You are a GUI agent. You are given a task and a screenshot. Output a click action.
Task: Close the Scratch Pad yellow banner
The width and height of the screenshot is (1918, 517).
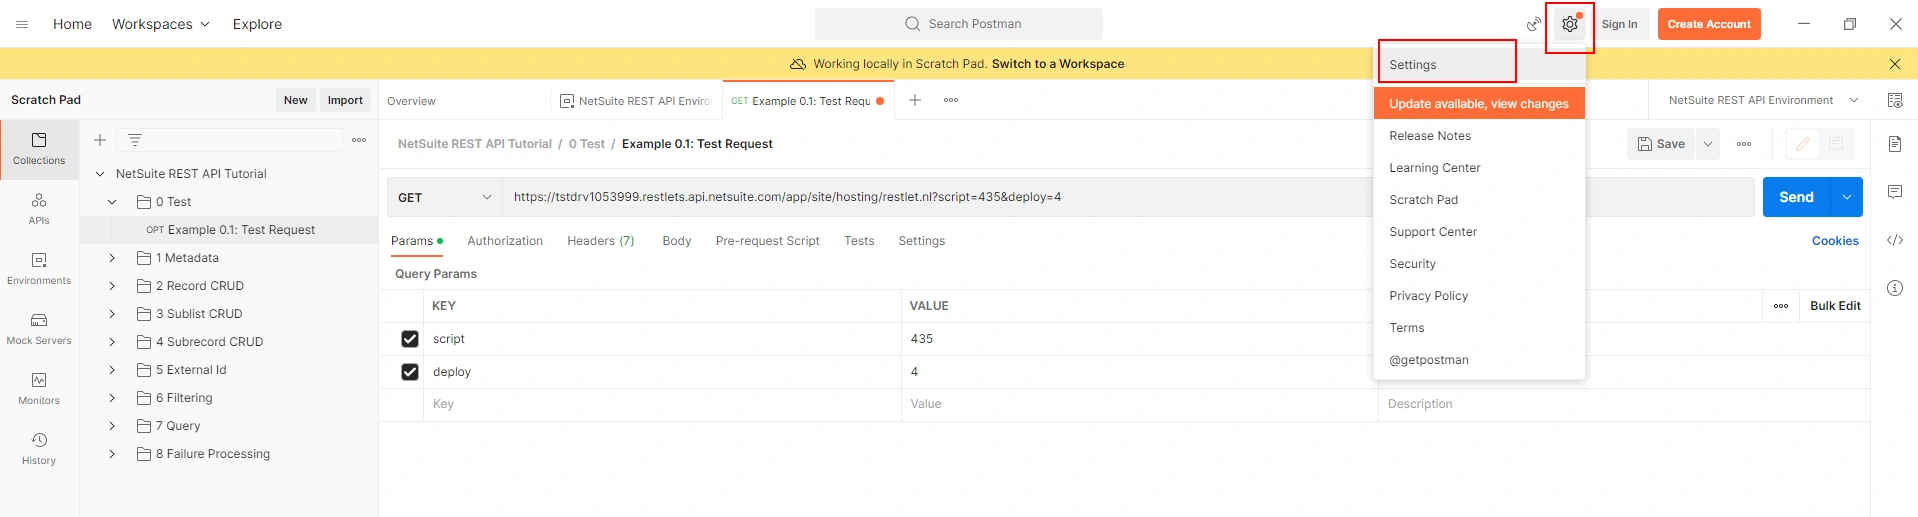tap(1895, 64)
